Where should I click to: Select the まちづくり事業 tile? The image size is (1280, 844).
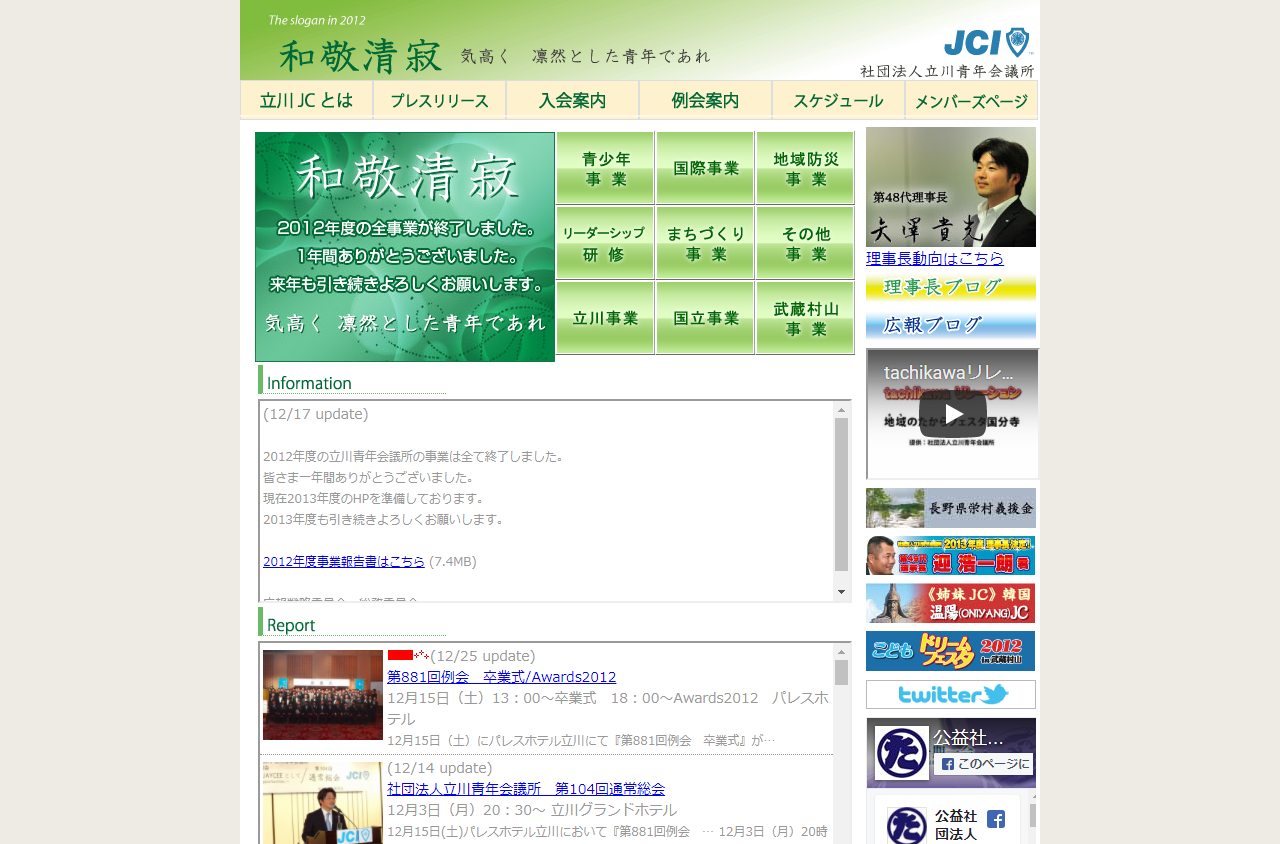[705, 243]
